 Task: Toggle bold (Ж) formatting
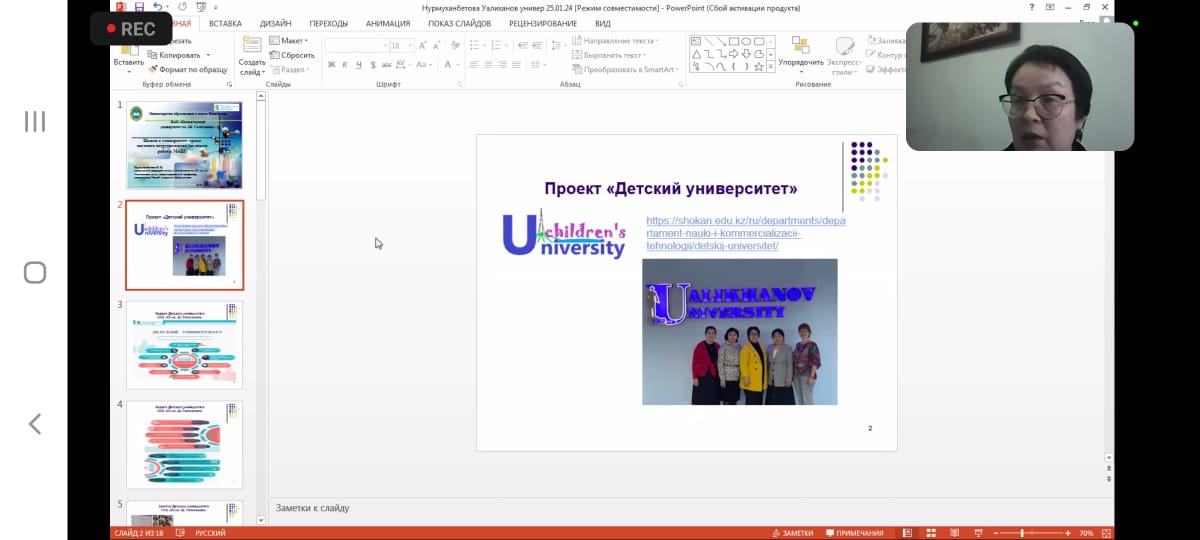click(331, 65)
